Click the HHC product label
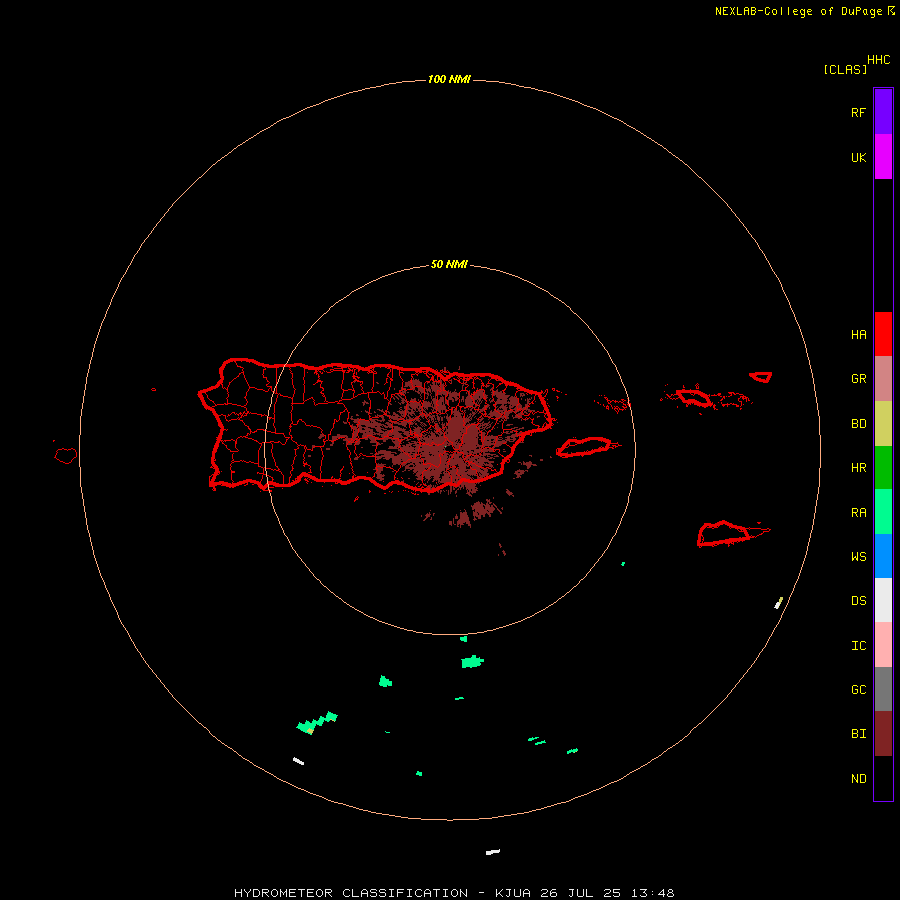Screen dimensions: 900x900 pyautogui.click(x=878, y=60)
